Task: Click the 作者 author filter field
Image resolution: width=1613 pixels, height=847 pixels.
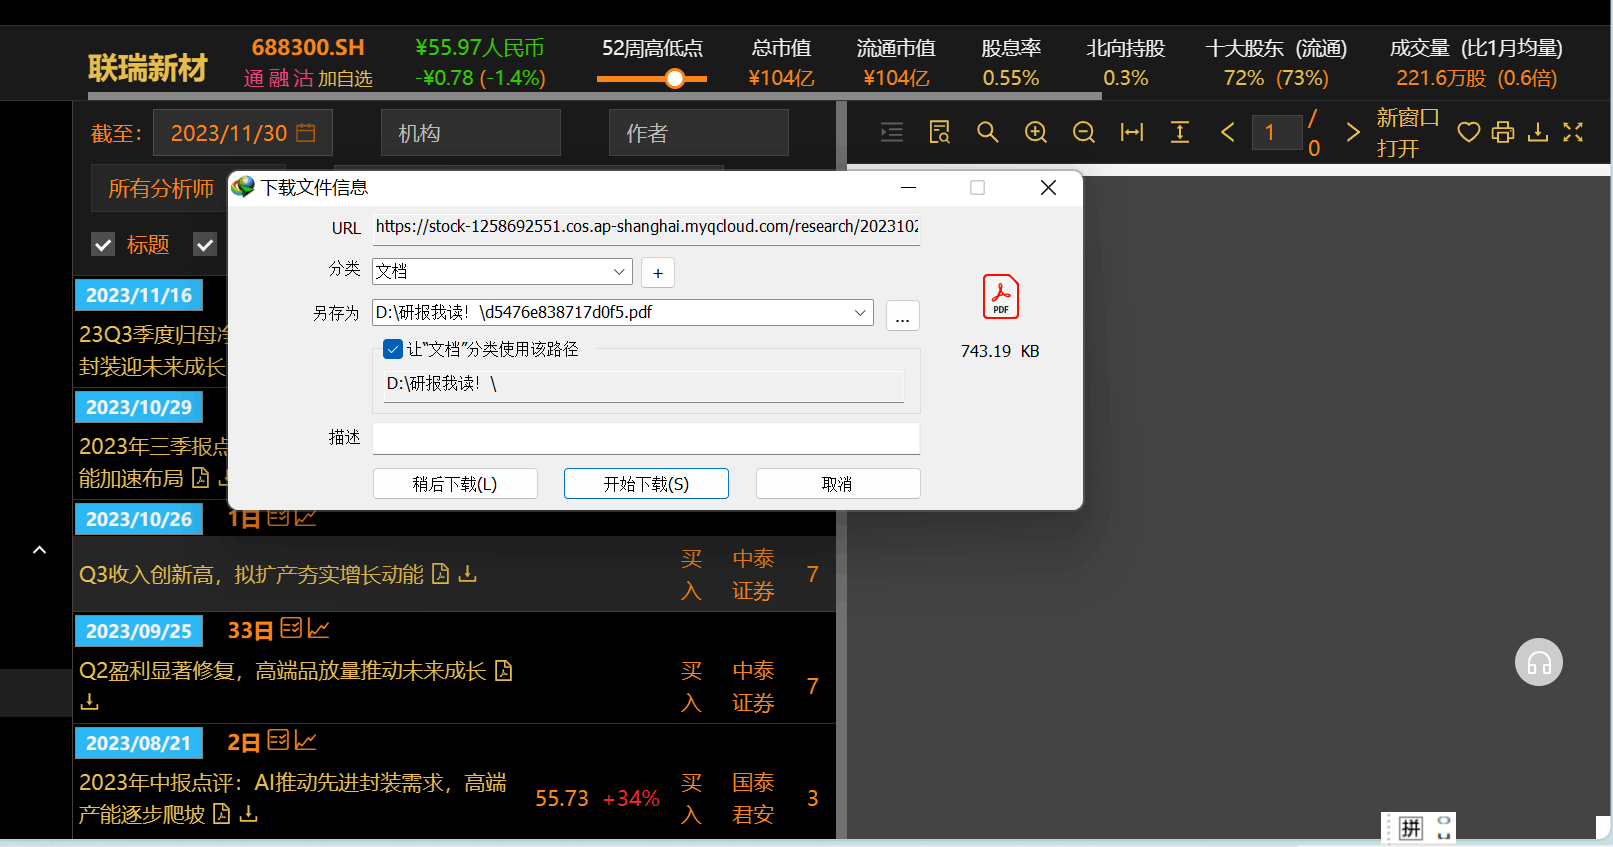Action: 699,133
